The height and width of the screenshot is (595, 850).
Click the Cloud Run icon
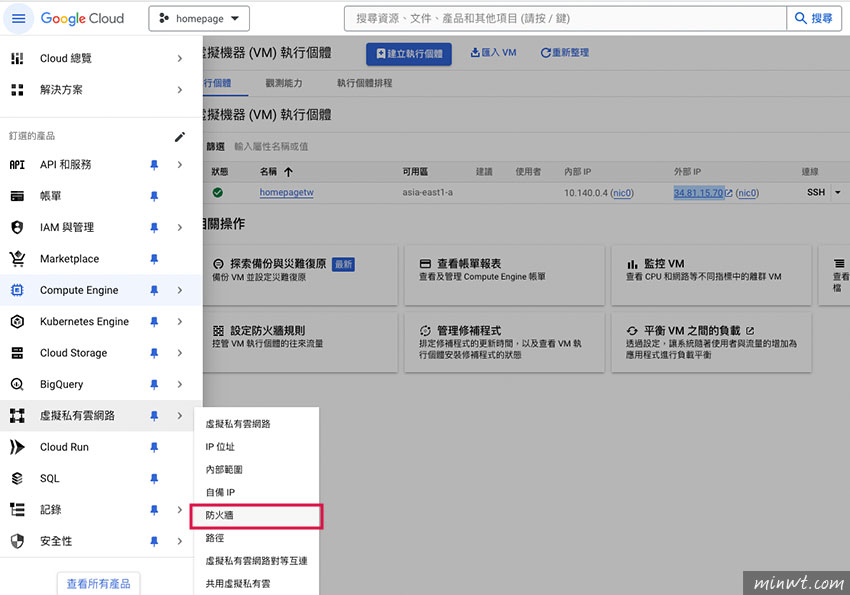click(x=17, y=447)
